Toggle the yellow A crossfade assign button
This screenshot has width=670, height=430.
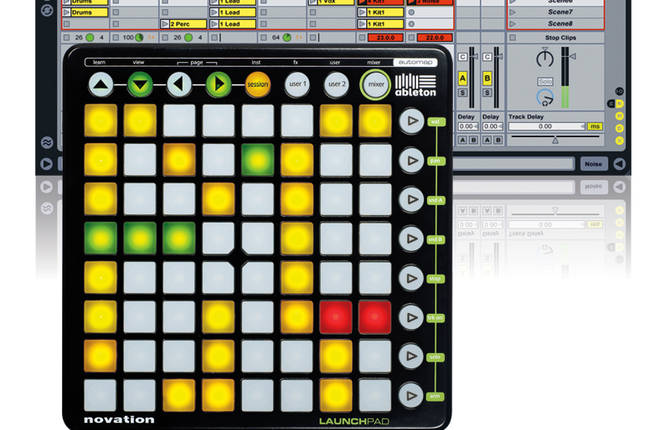click(x=463, y=78)
